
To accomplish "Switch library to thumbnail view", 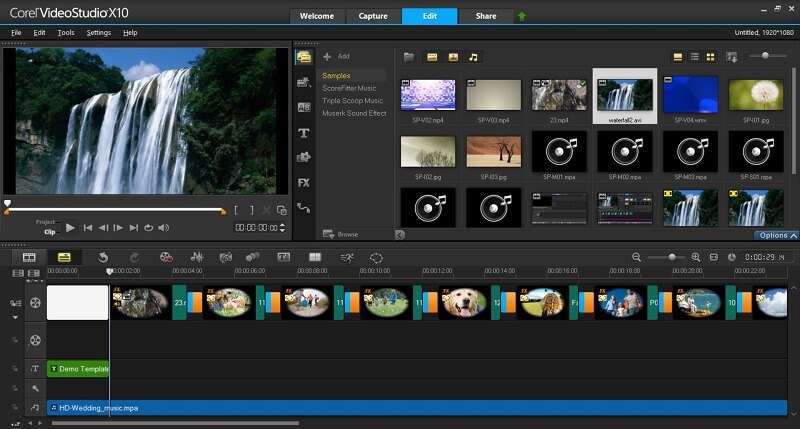I will (710, 57).
